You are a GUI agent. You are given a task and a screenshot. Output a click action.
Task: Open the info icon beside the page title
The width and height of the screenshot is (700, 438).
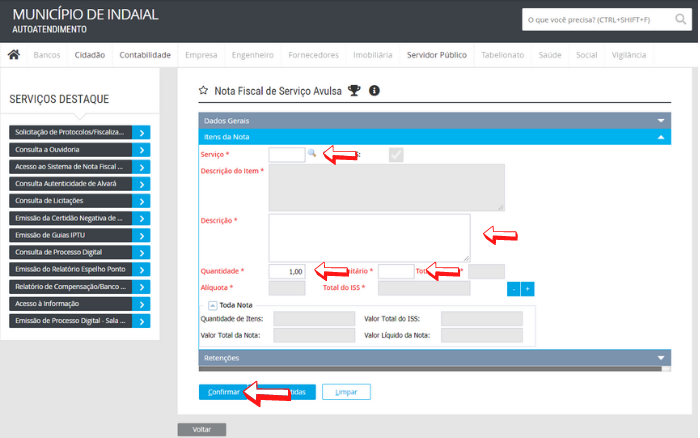pyautogui.click(x=374, y=90)
